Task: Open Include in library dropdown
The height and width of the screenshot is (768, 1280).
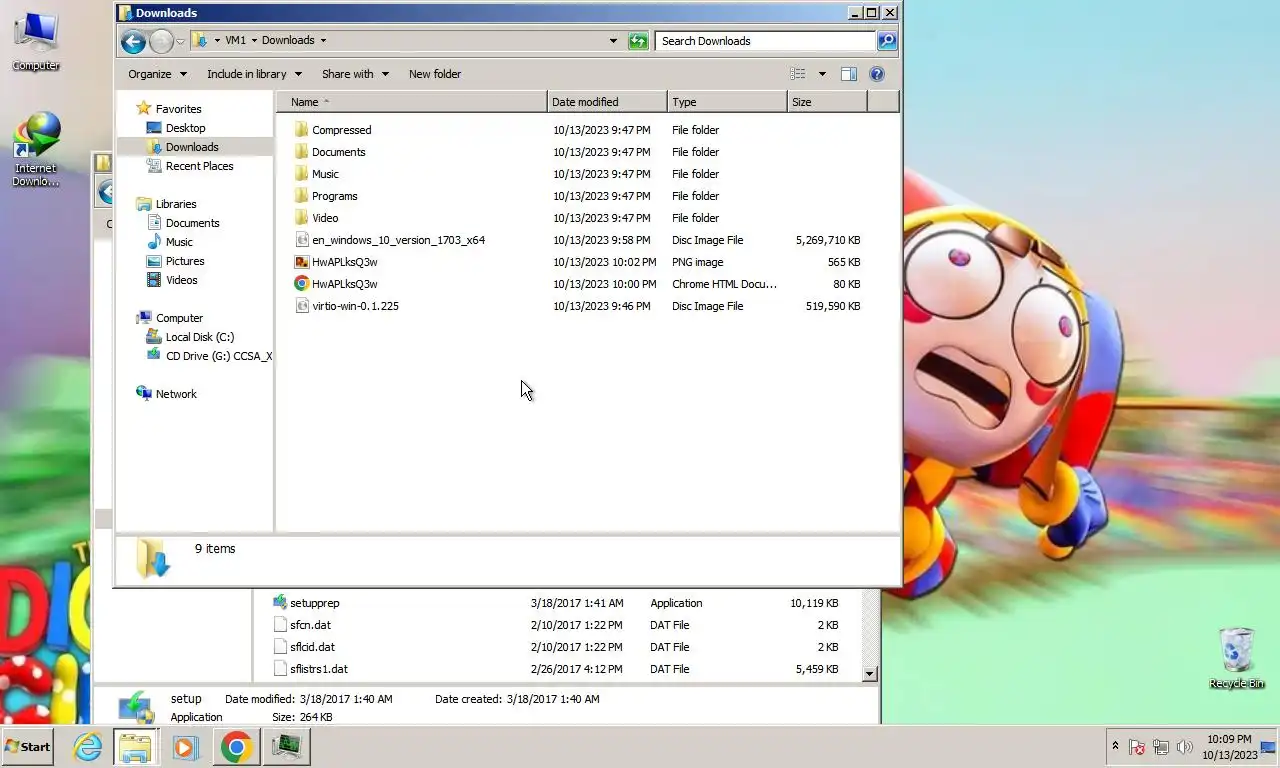Action: coord(254,74)
